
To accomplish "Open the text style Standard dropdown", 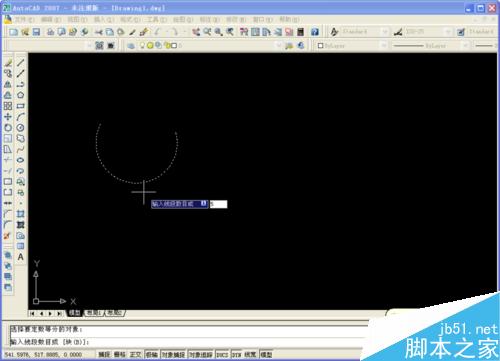I will click(385, 32).
